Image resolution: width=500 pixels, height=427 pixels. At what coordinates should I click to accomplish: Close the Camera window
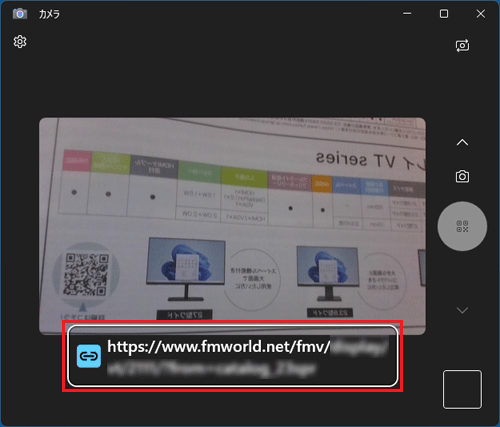[481, 14]
